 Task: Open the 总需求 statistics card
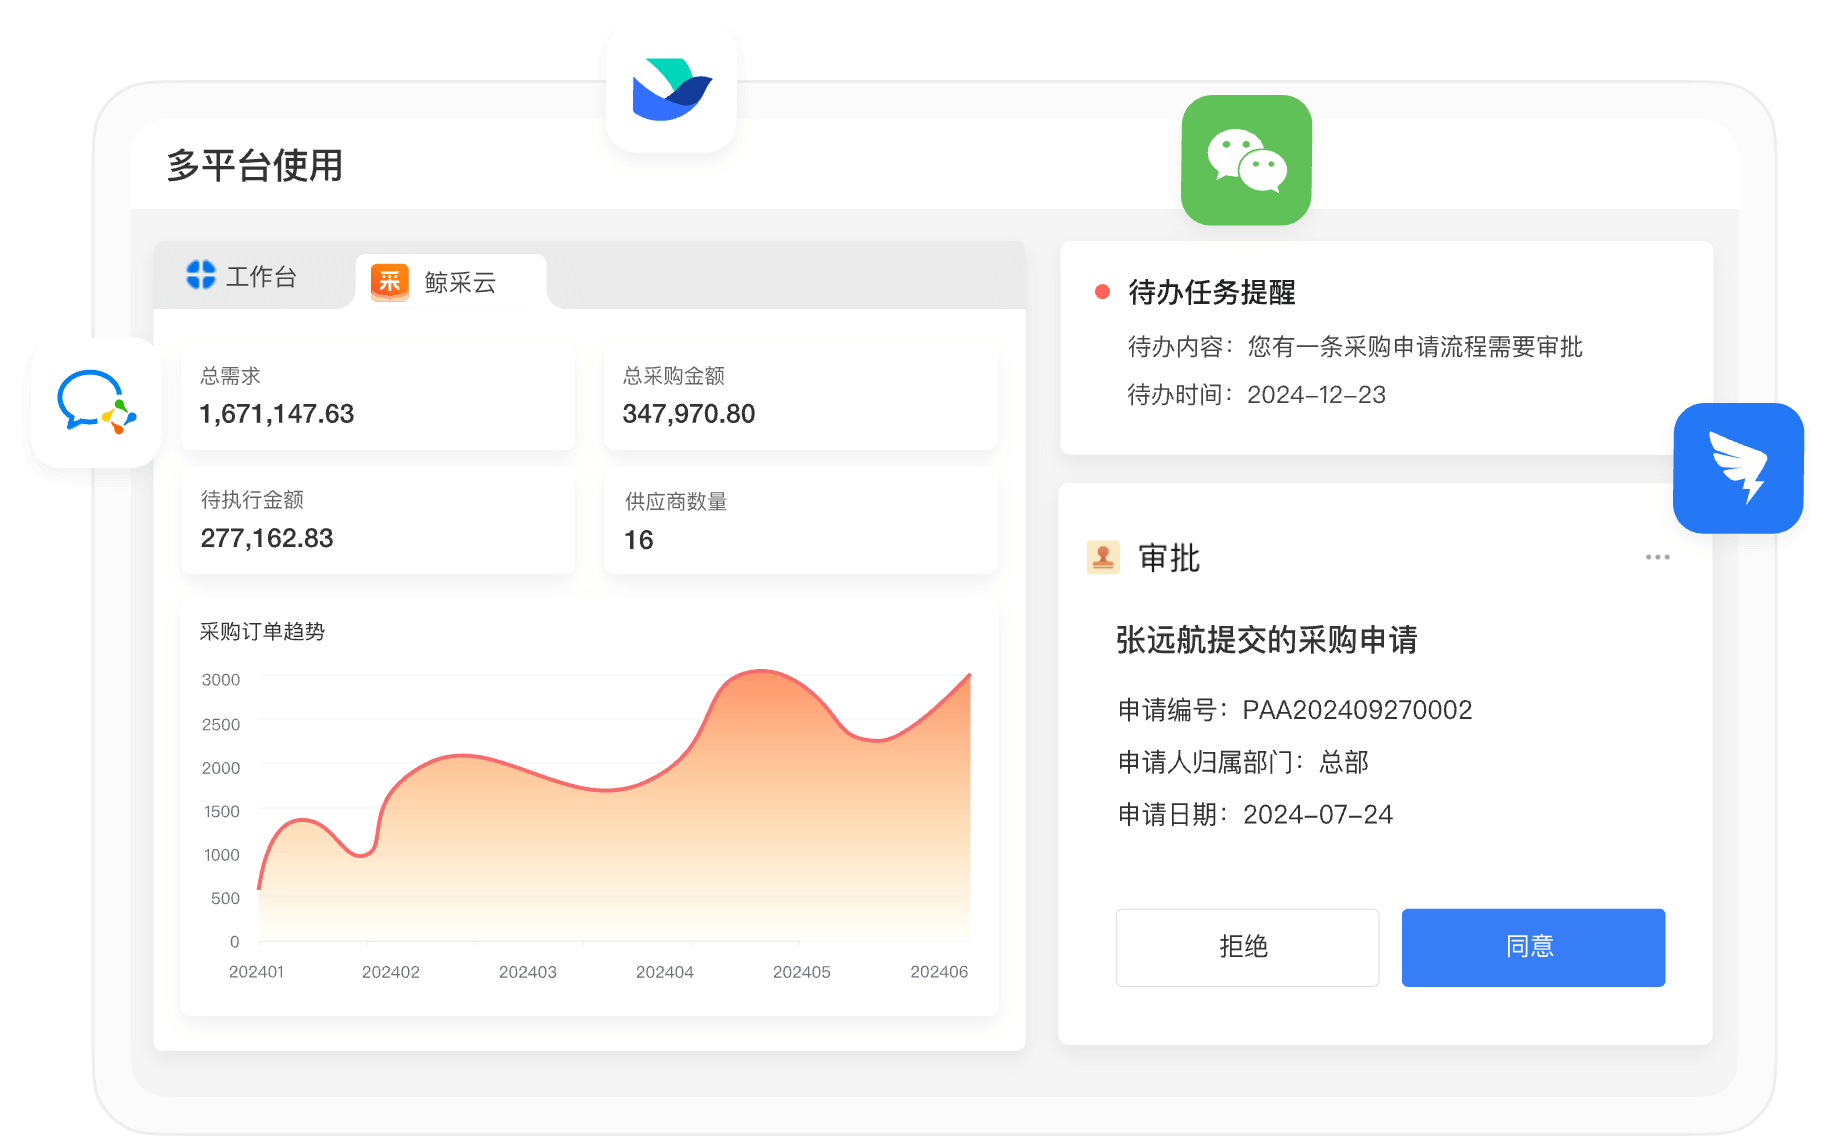point(377,397)
